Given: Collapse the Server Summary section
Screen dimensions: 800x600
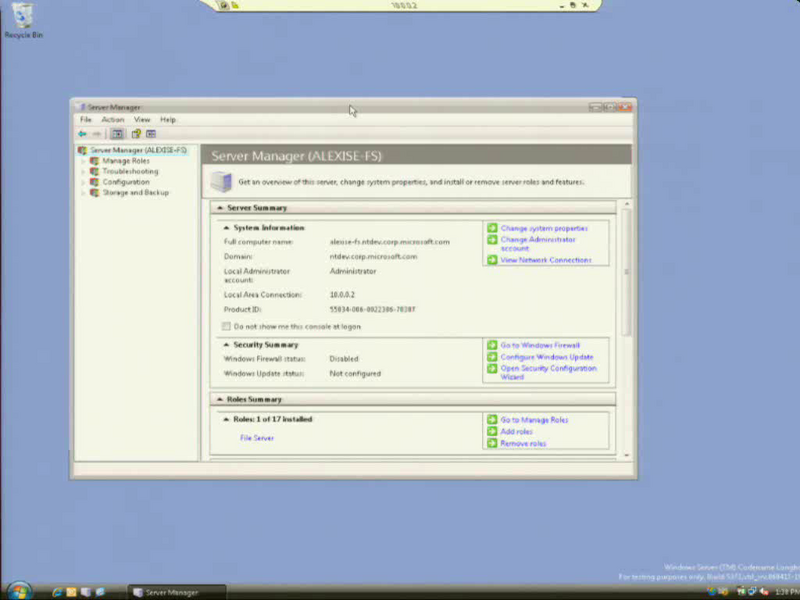Looking at the screenshot, I should point(220,208).
